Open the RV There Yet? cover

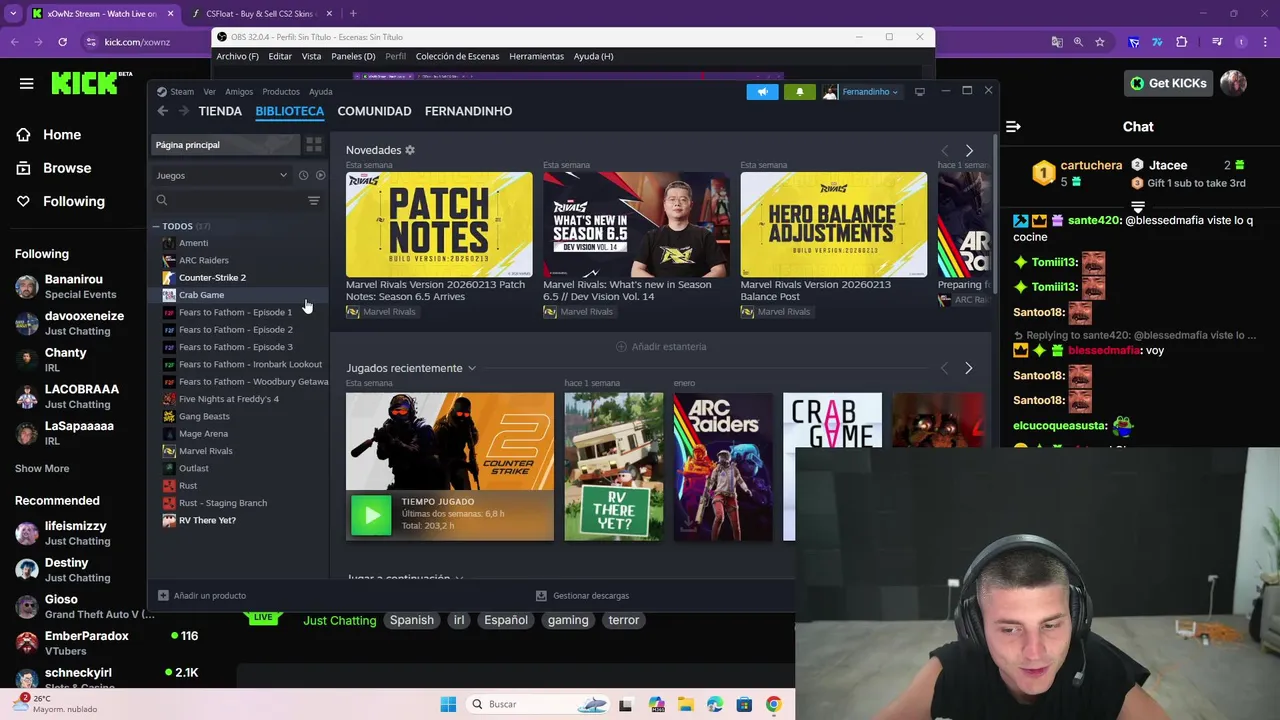tap(613, 467)
